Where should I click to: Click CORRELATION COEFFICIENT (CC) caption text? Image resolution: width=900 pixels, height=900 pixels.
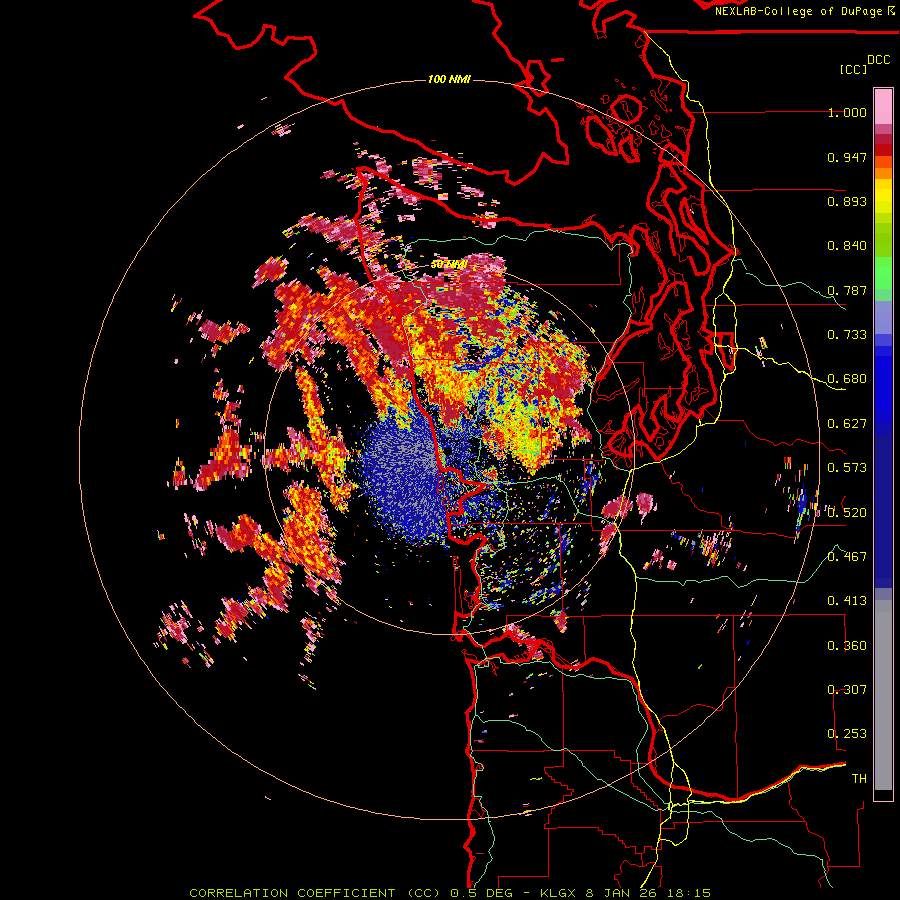click(x=315, y=893)
